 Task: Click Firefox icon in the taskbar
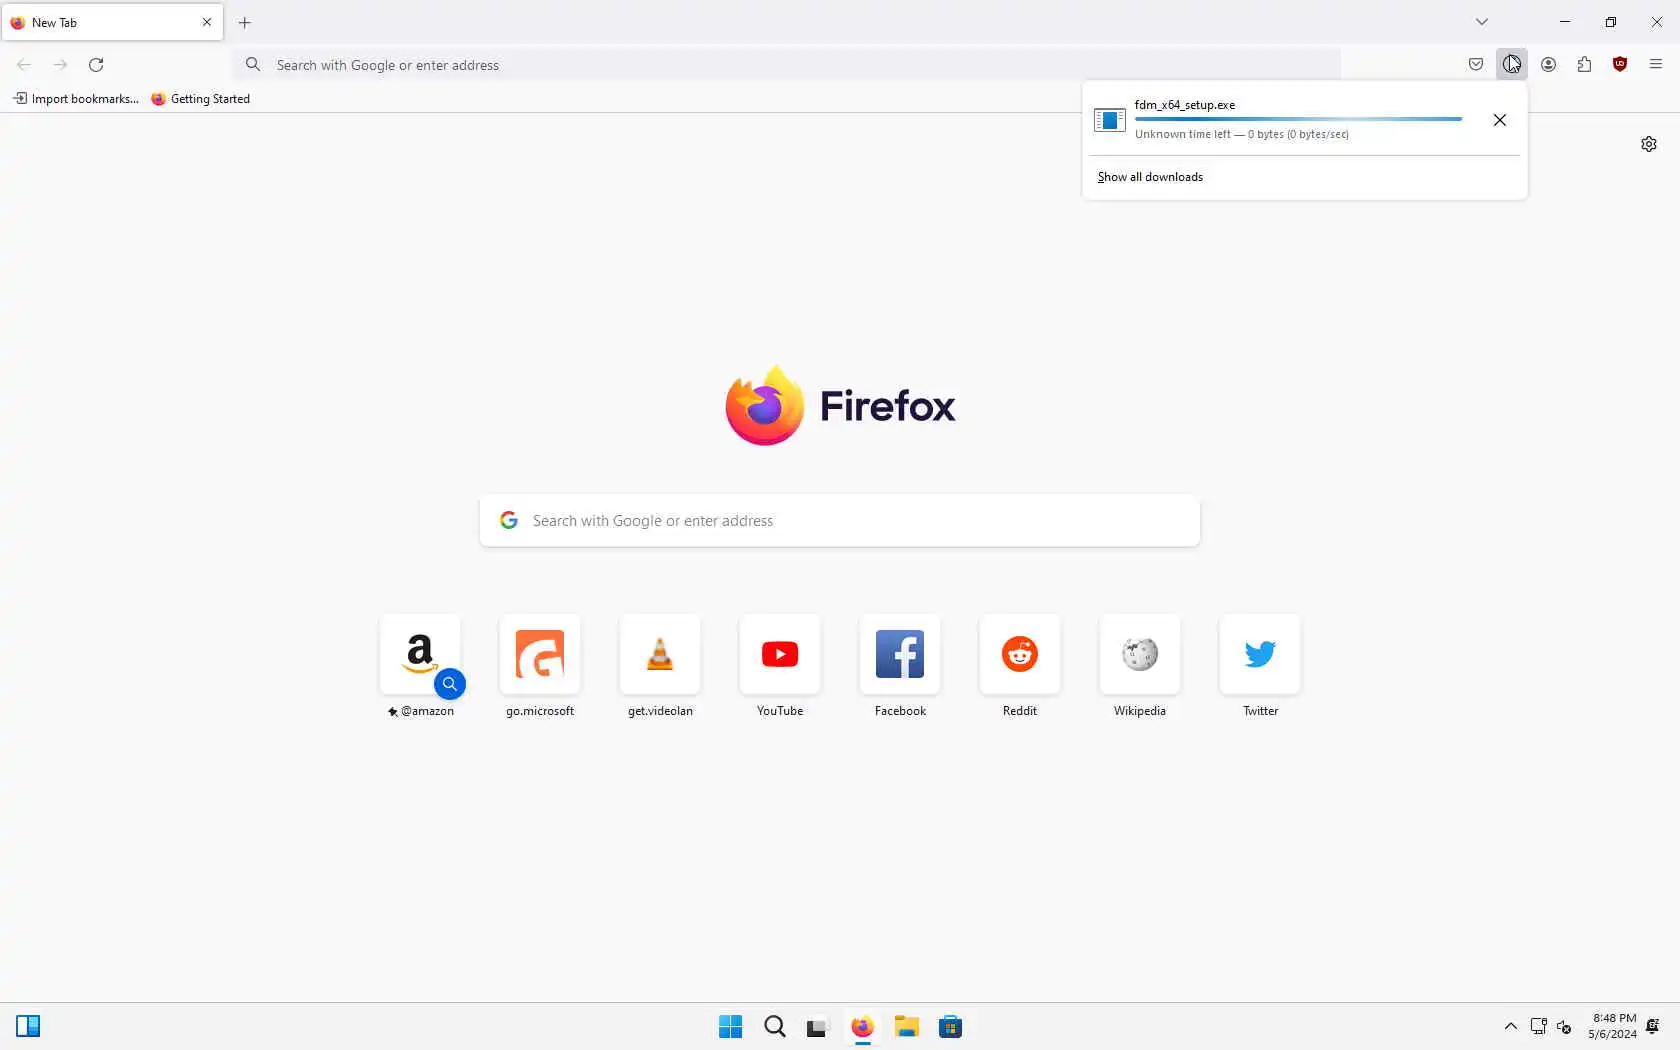[862, 1027]
